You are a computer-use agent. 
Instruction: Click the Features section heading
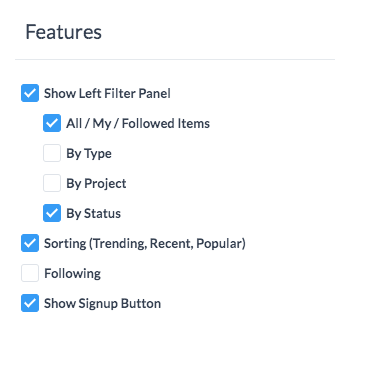pos(64,32)
